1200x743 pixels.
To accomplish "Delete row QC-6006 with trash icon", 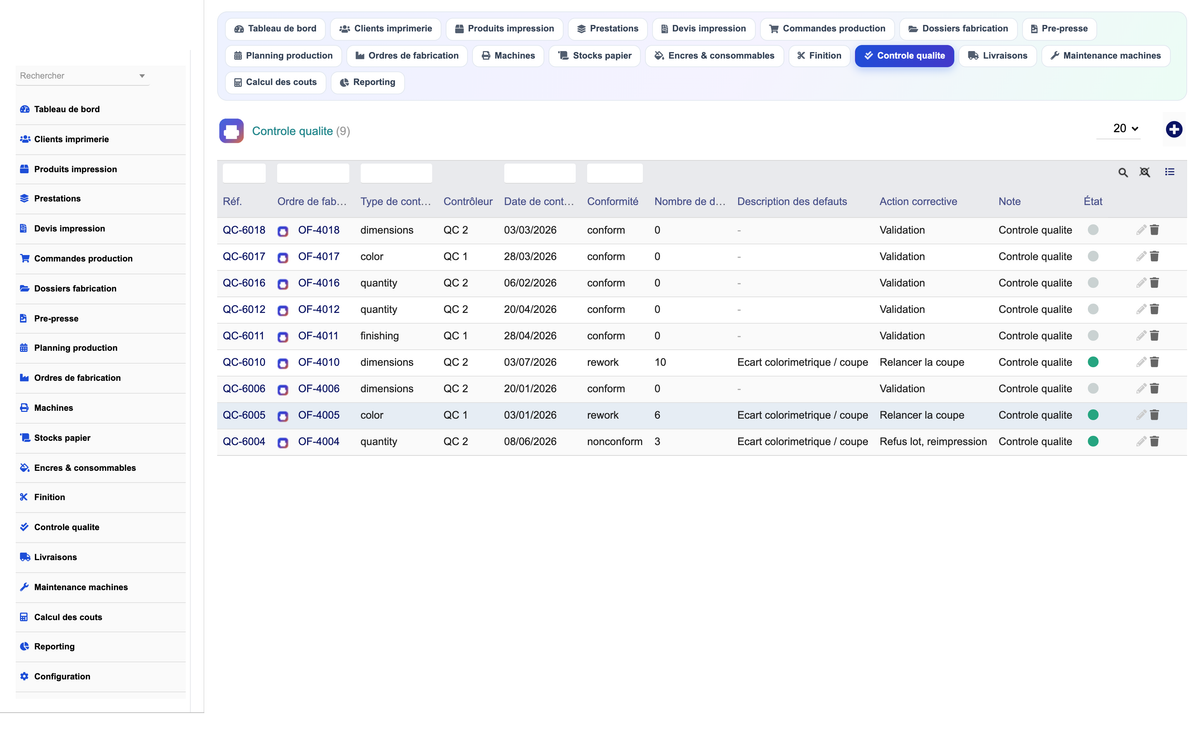I will coord(1154,388).
